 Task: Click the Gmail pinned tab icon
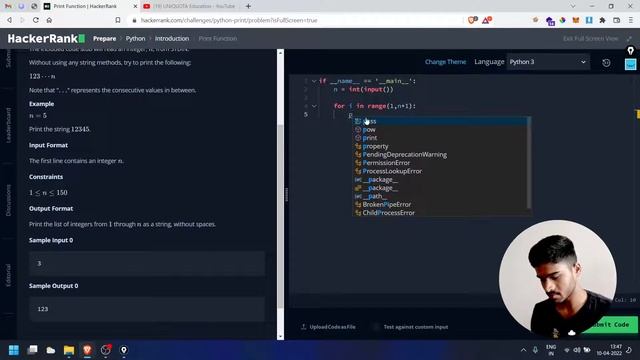(x=8, y=6)
